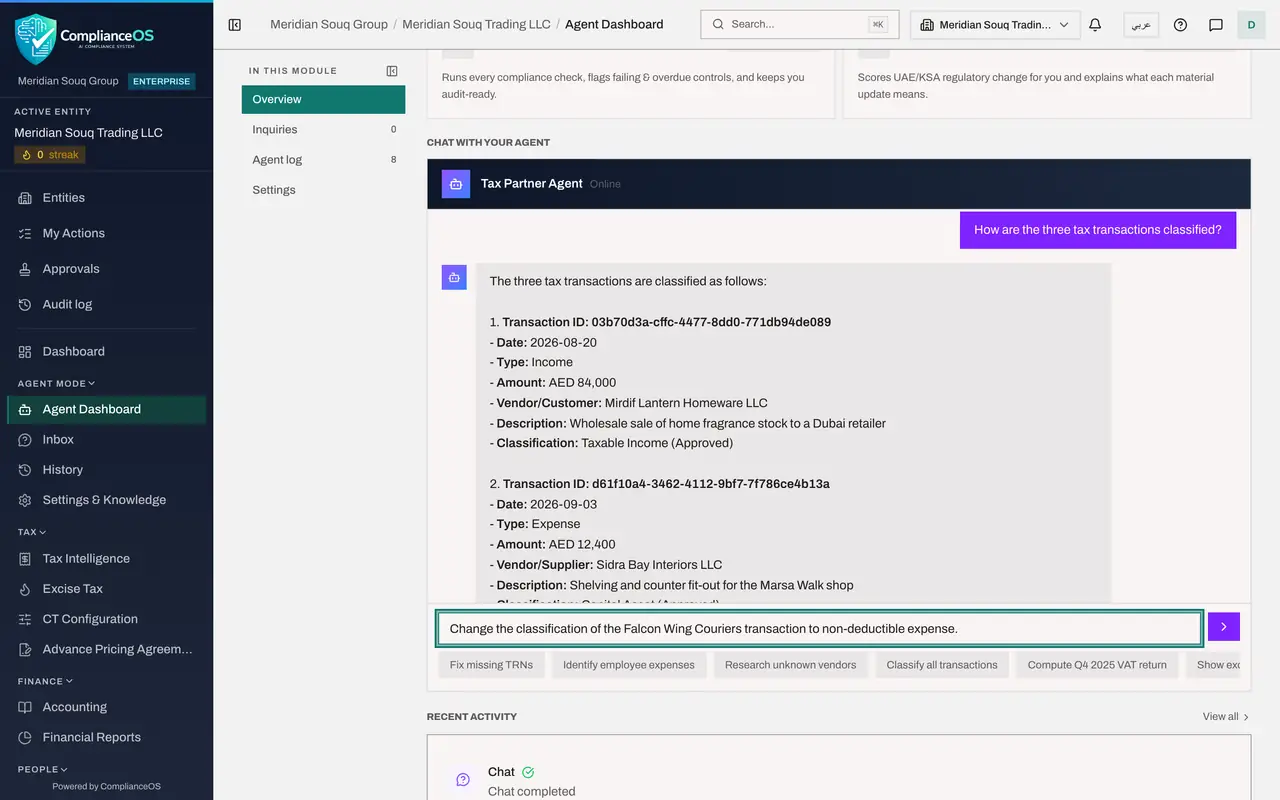Viewport: 1280px width, 800px height.
Task: Click the Tax Partner Agent robot icon
Action: pyautogui.click(x=456, y=184)
